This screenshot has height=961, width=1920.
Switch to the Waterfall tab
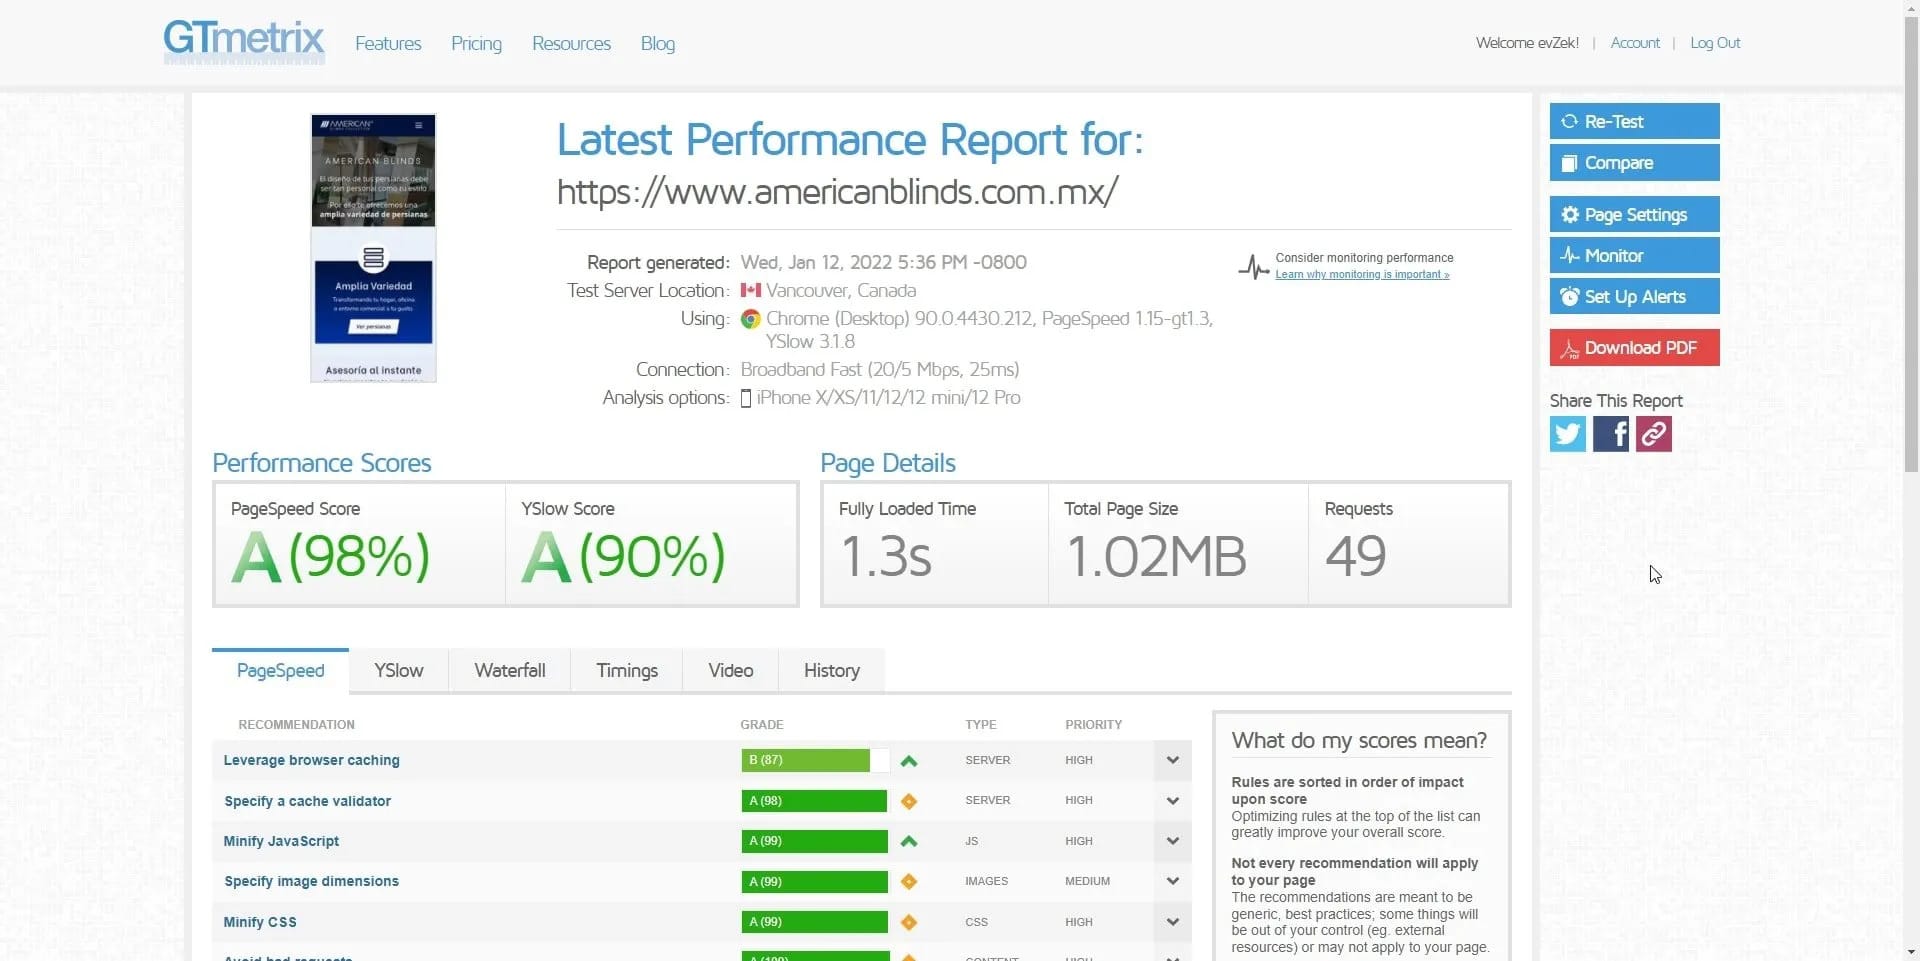509,670
